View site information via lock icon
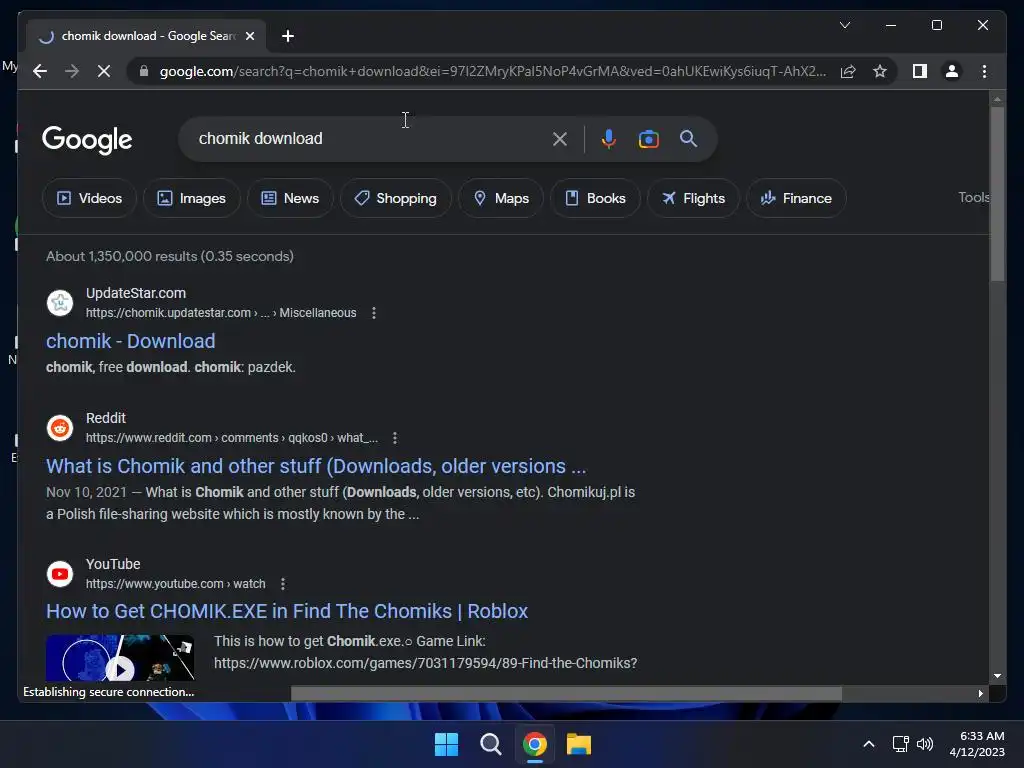This screenshot has height=768, width=1024. click(144, 71)
